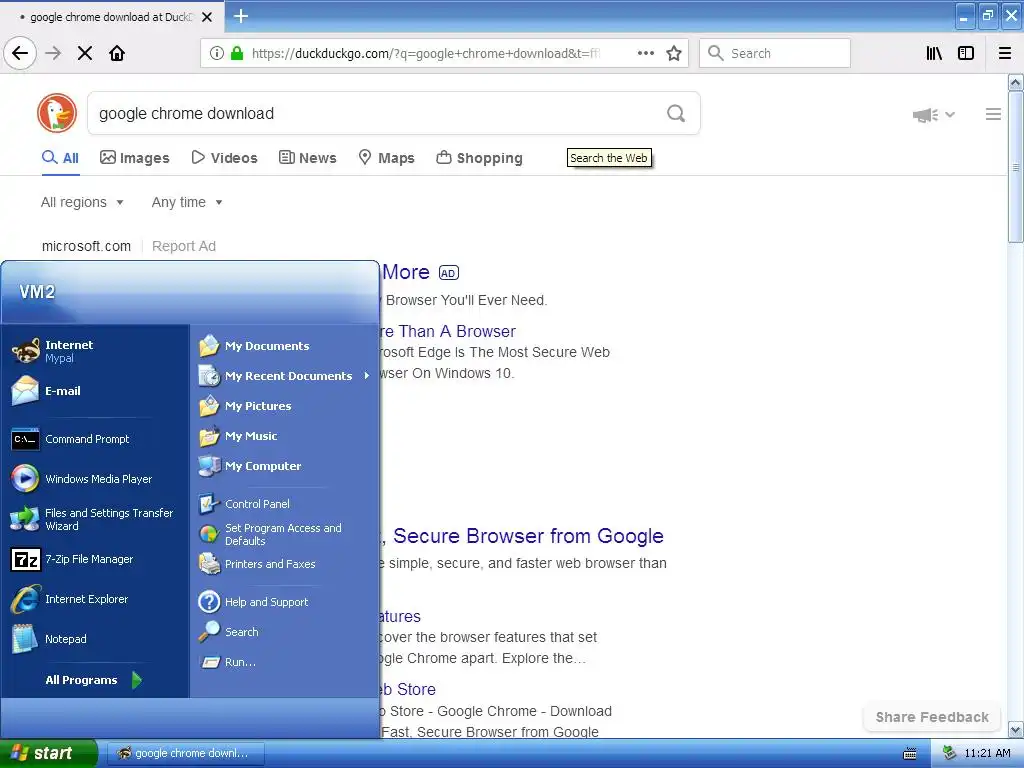Click the system tray network icon

[950, 753]
